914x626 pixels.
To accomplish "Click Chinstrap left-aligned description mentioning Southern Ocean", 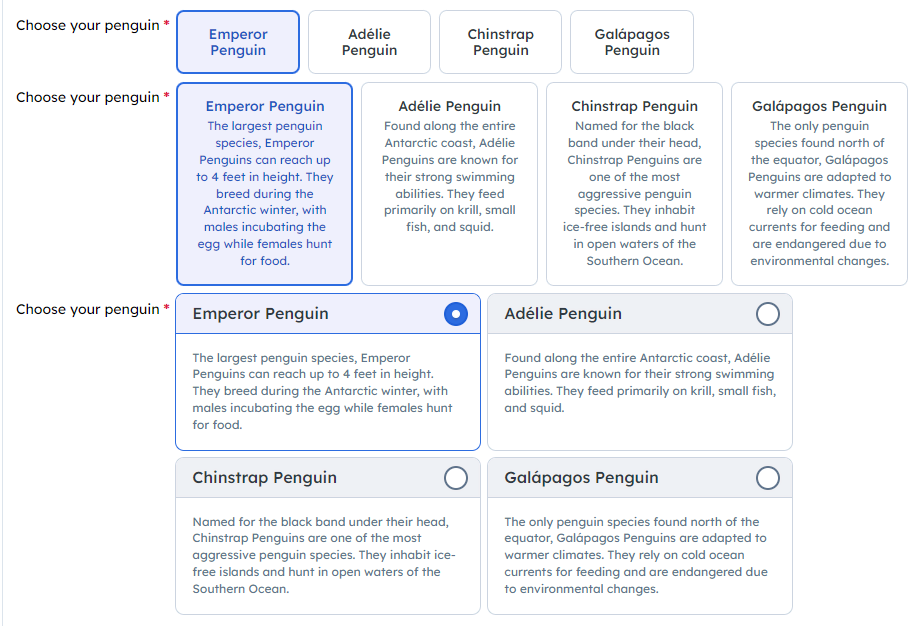I will click(x=324, y=555).
